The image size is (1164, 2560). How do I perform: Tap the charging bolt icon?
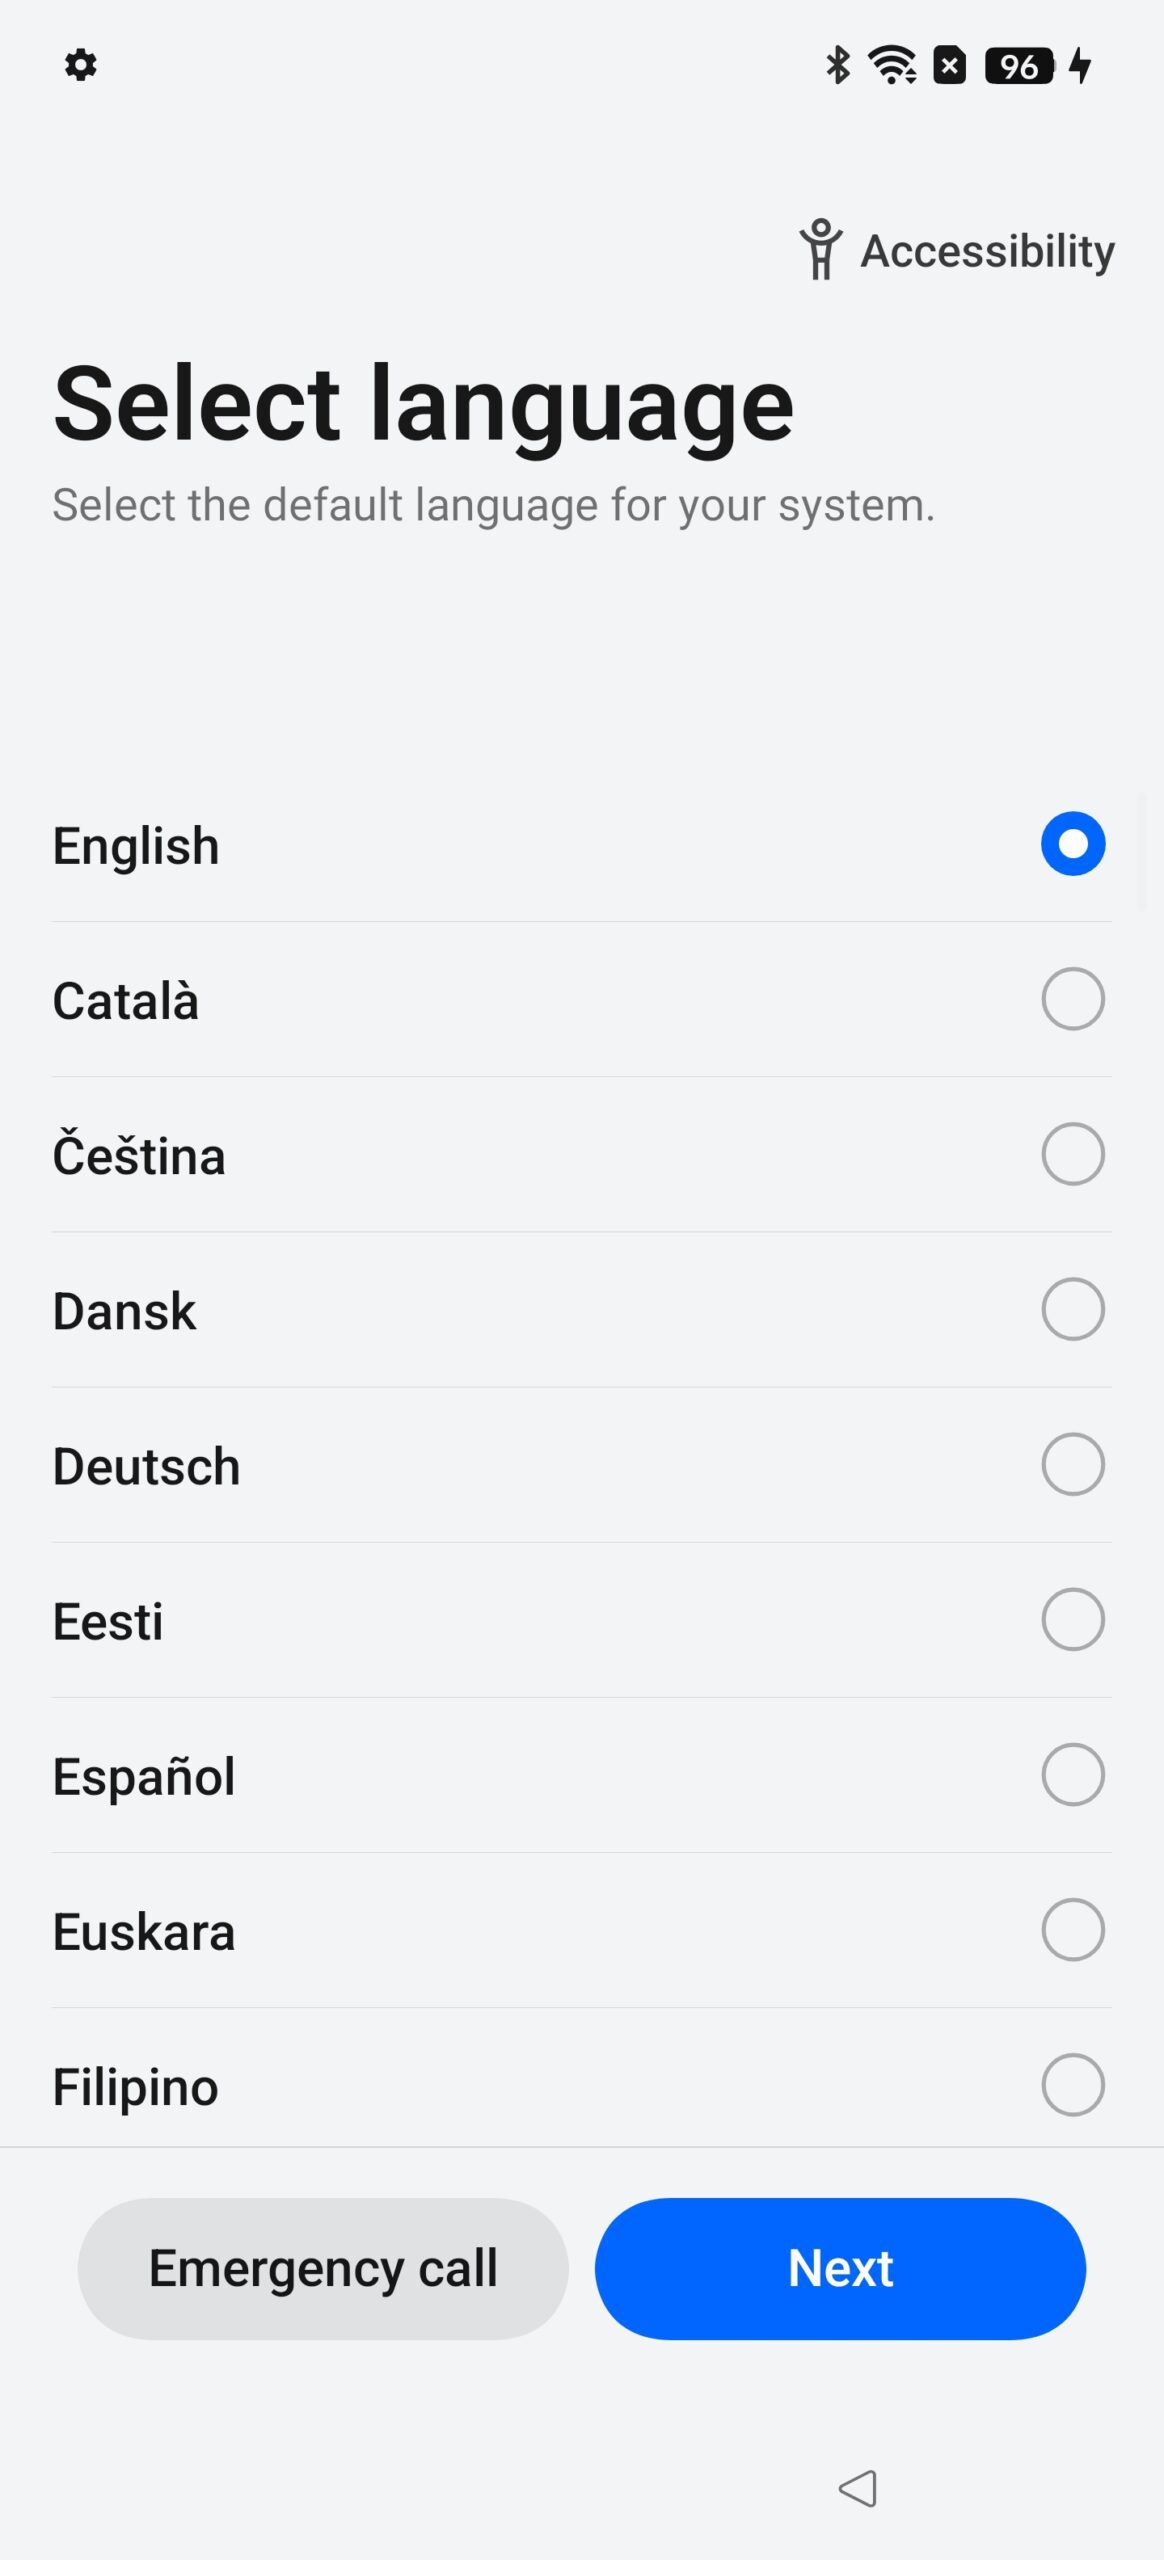(1080, 66)
